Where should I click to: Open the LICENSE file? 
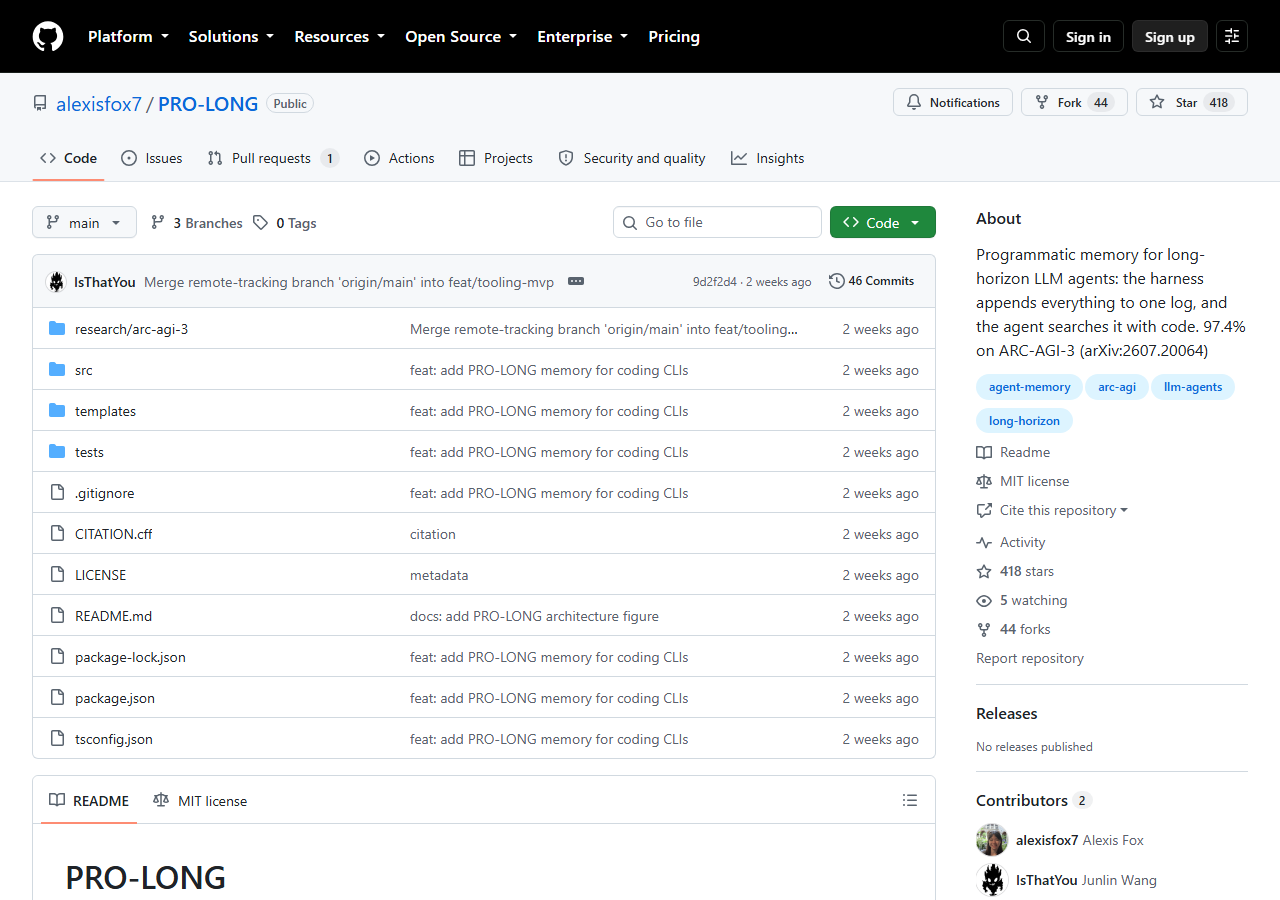100,575
